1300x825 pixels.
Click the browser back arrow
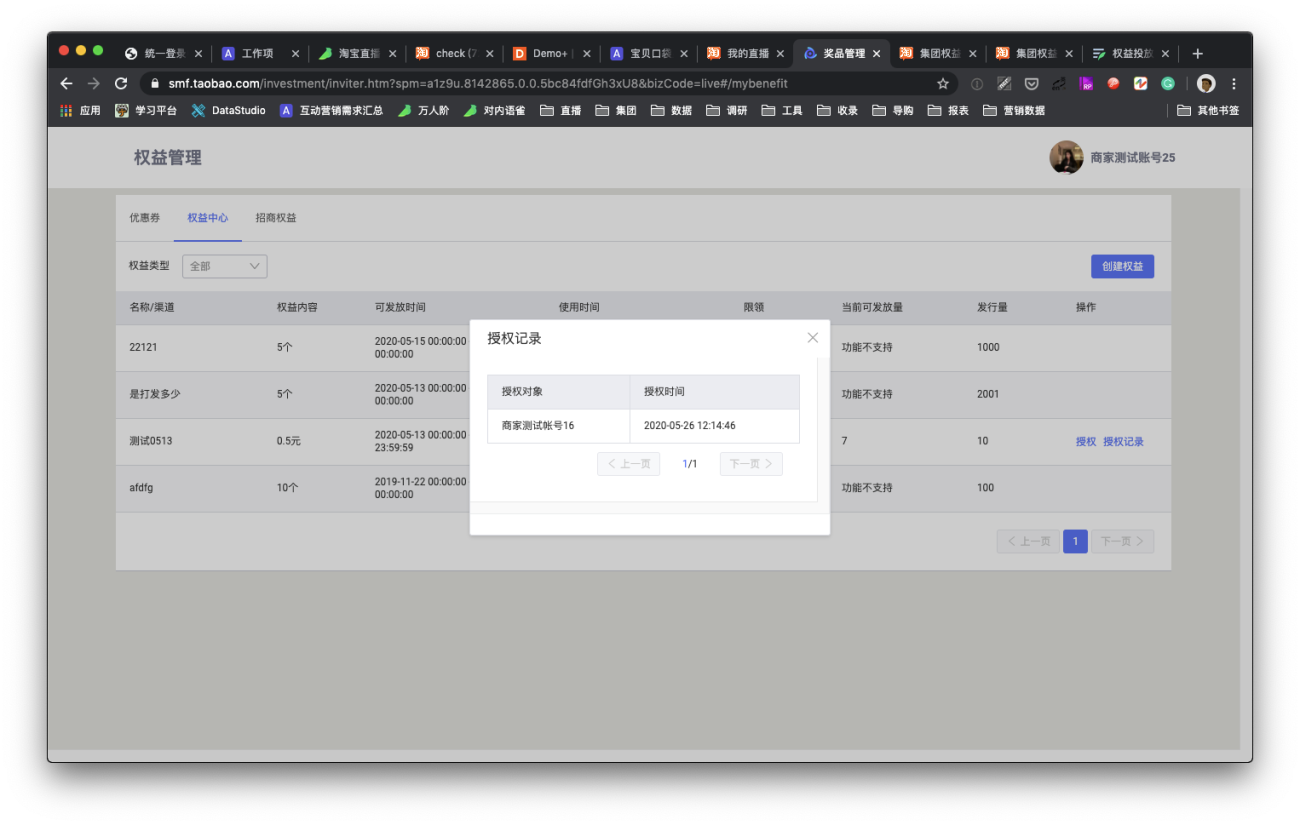[67, 84]
